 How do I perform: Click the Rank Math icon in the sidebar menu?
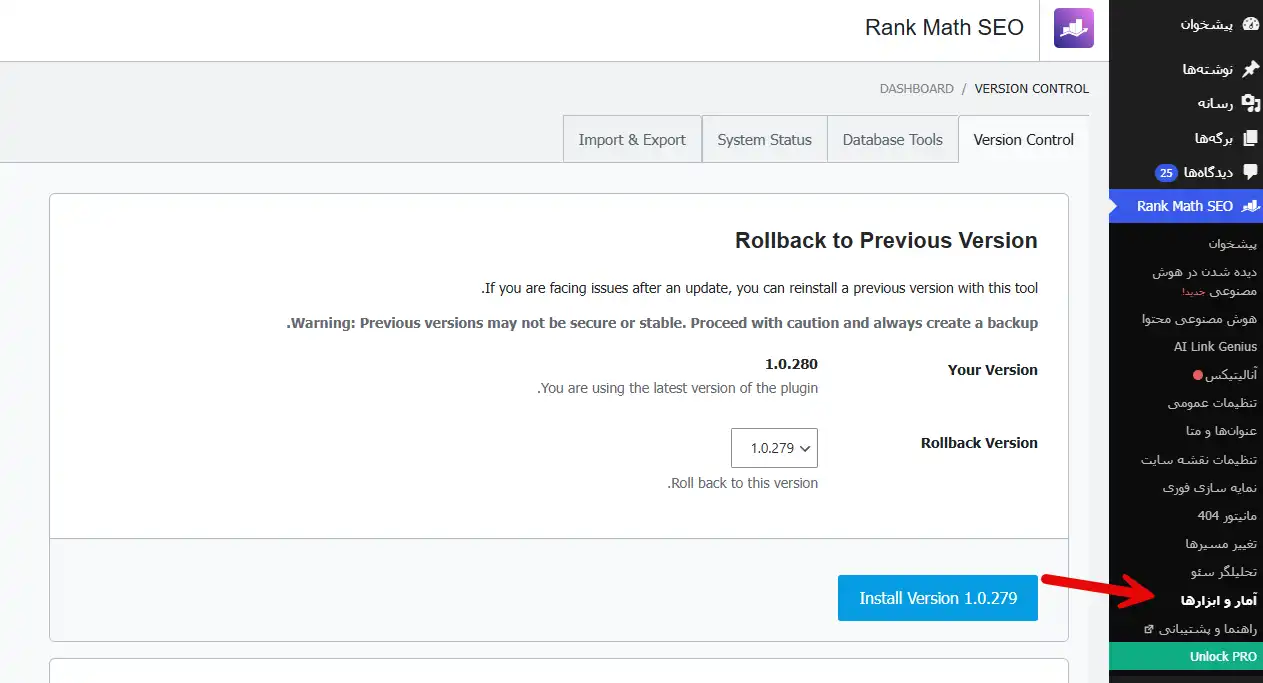1250,206
